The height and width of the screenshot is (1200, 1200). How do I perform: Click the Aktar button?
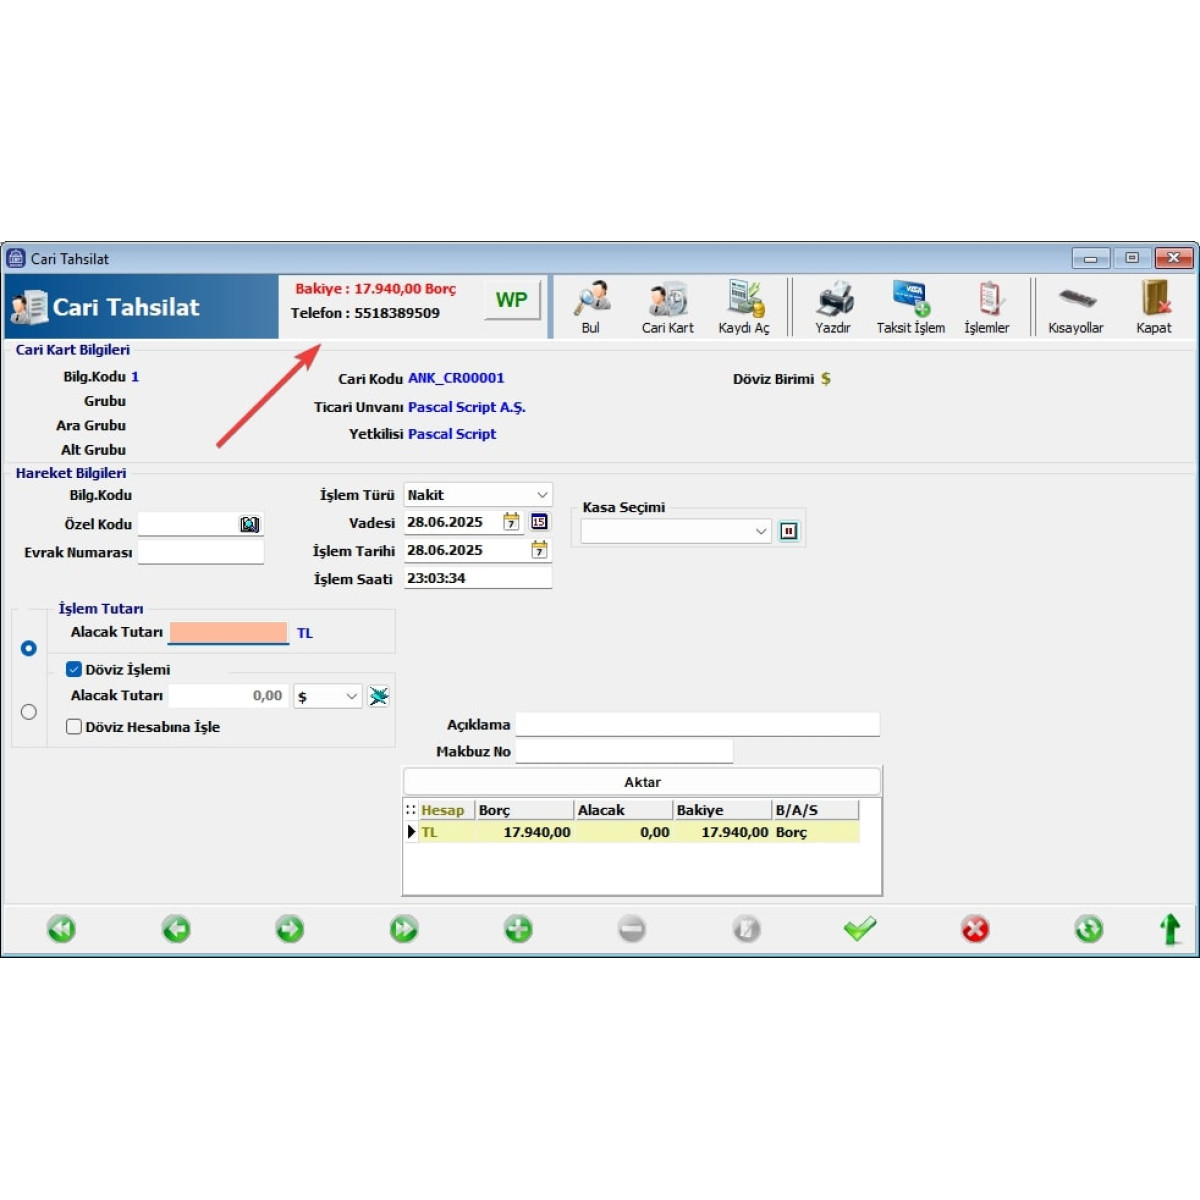(642, 782)
